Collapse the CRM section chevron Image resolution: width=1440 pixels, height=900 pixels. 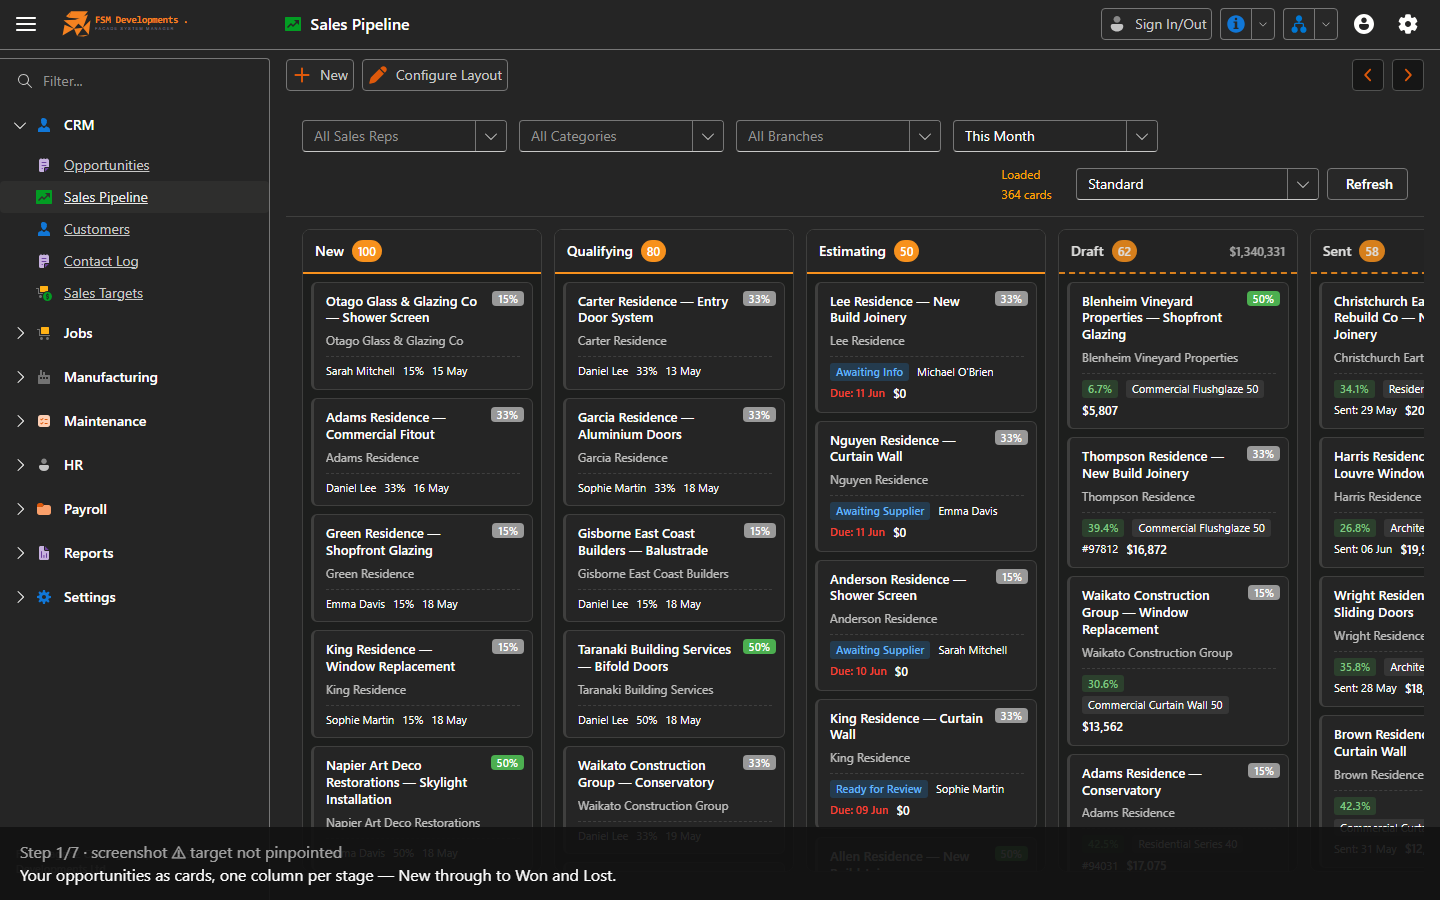[x=20, y=125]
